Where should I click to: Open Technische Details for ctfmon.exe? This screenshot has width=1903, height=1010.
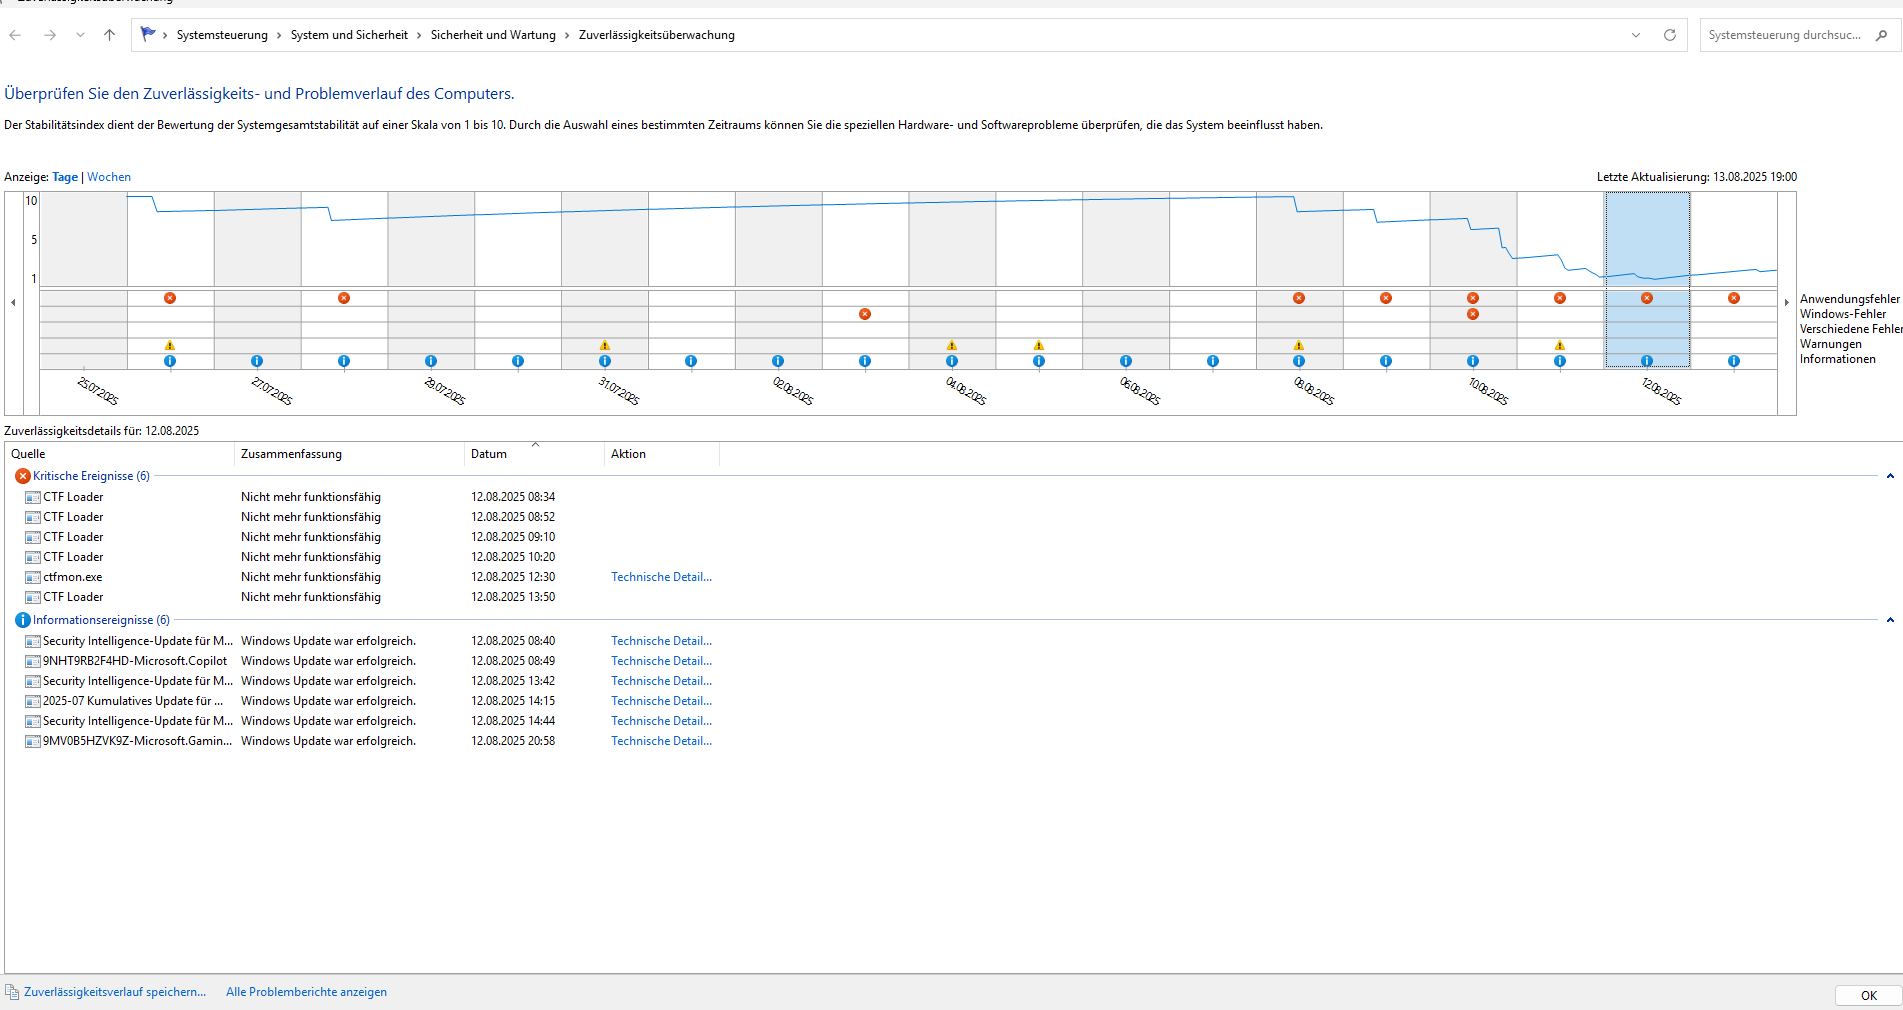pos(662,577)
